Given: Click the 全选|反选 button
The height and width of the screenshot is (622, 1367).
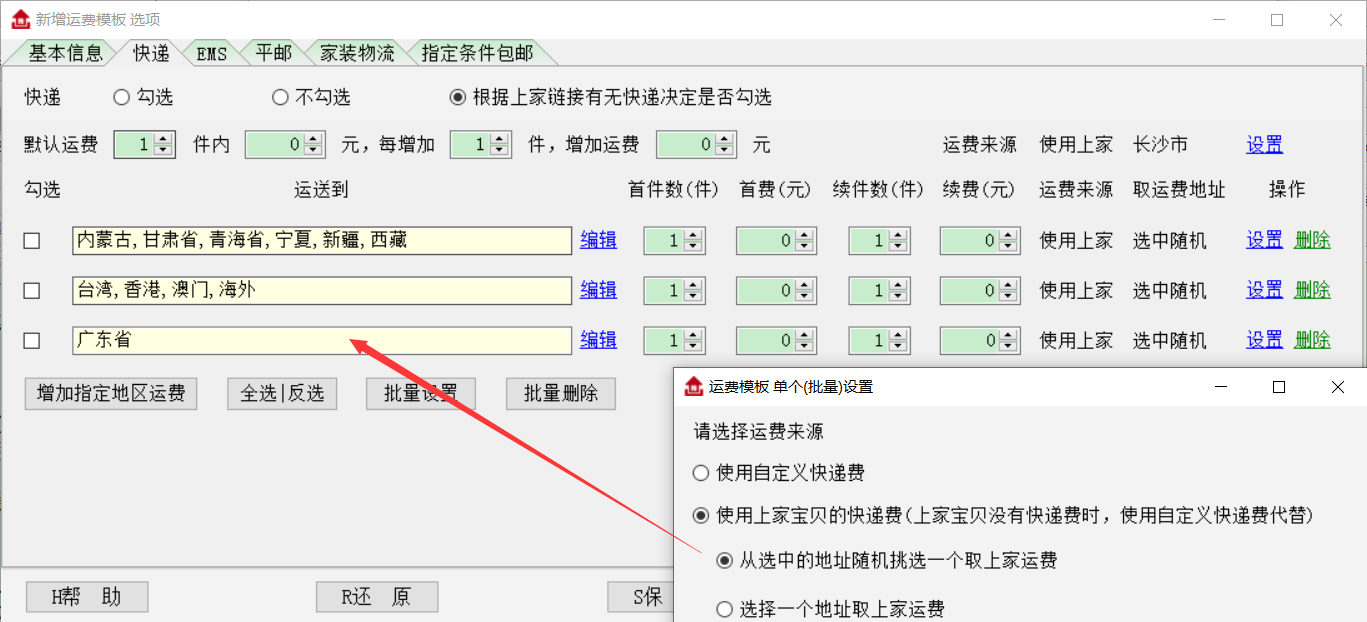Looking at the screenshot, I should [282, 393].
